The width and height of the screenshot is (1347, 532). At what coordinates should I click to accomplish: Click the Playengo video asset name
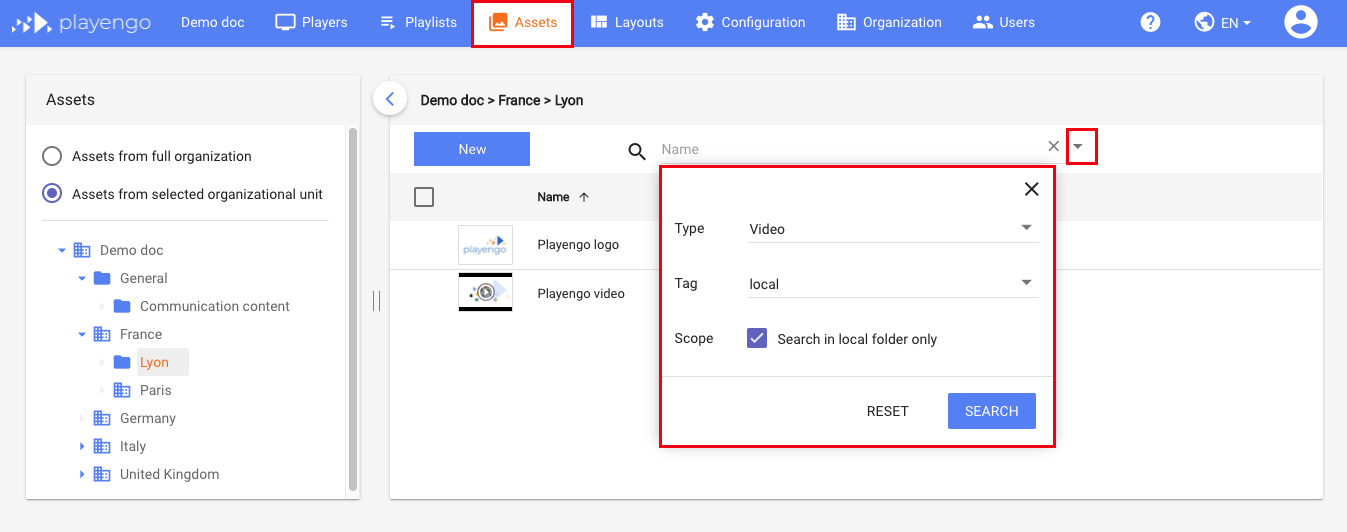pos(581,293)
